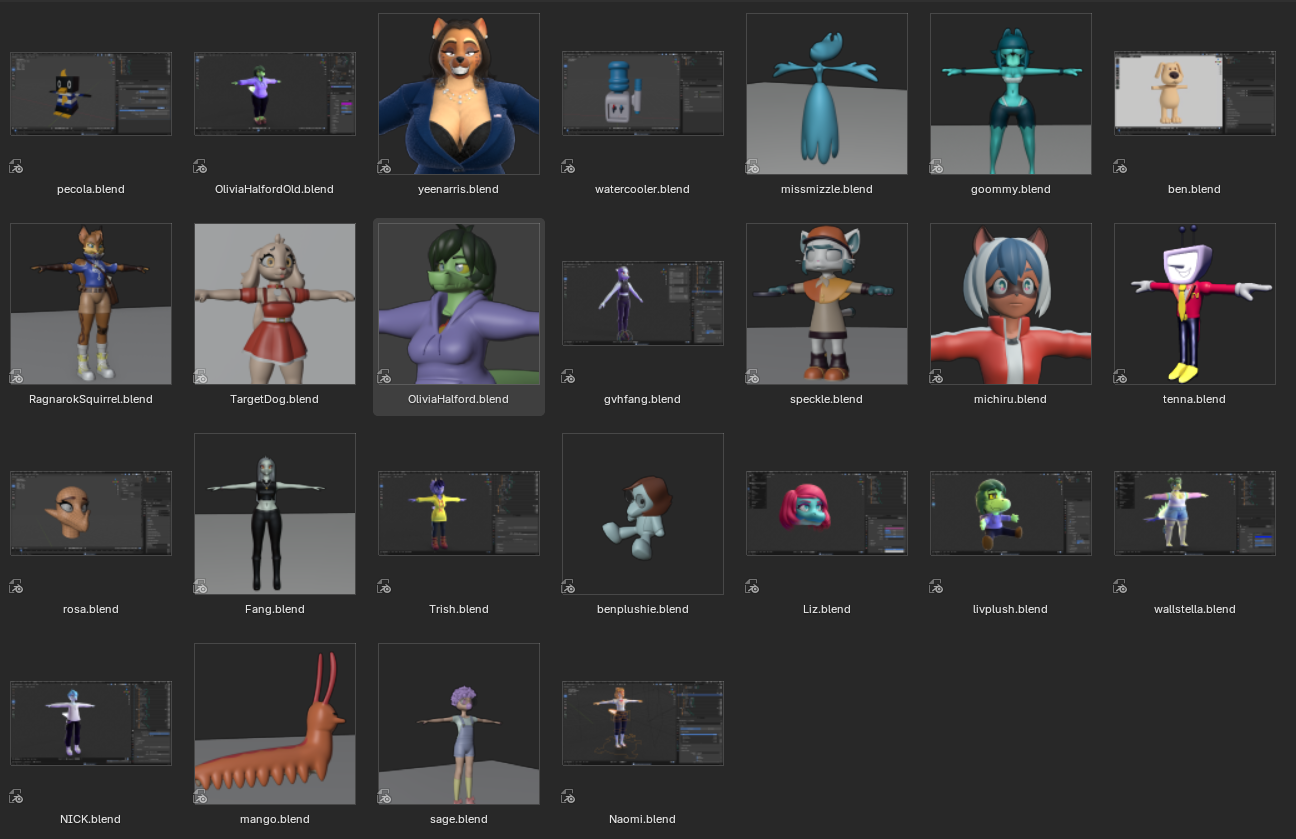
Task: Select the goommy.blend teal character thumbnail
Action: pyautogui.click(x=1011, y=94)
